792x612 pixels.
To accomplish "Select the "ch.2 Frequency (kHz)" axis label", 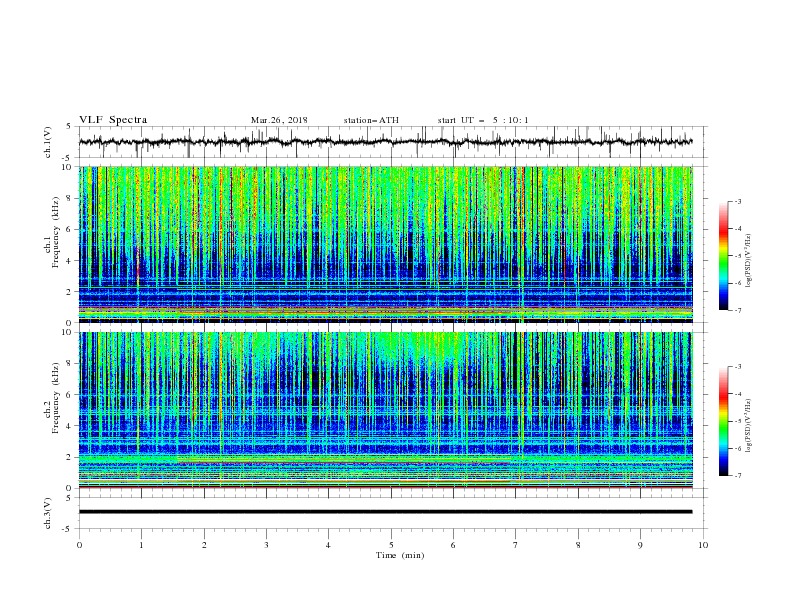I will pos(51,409).
